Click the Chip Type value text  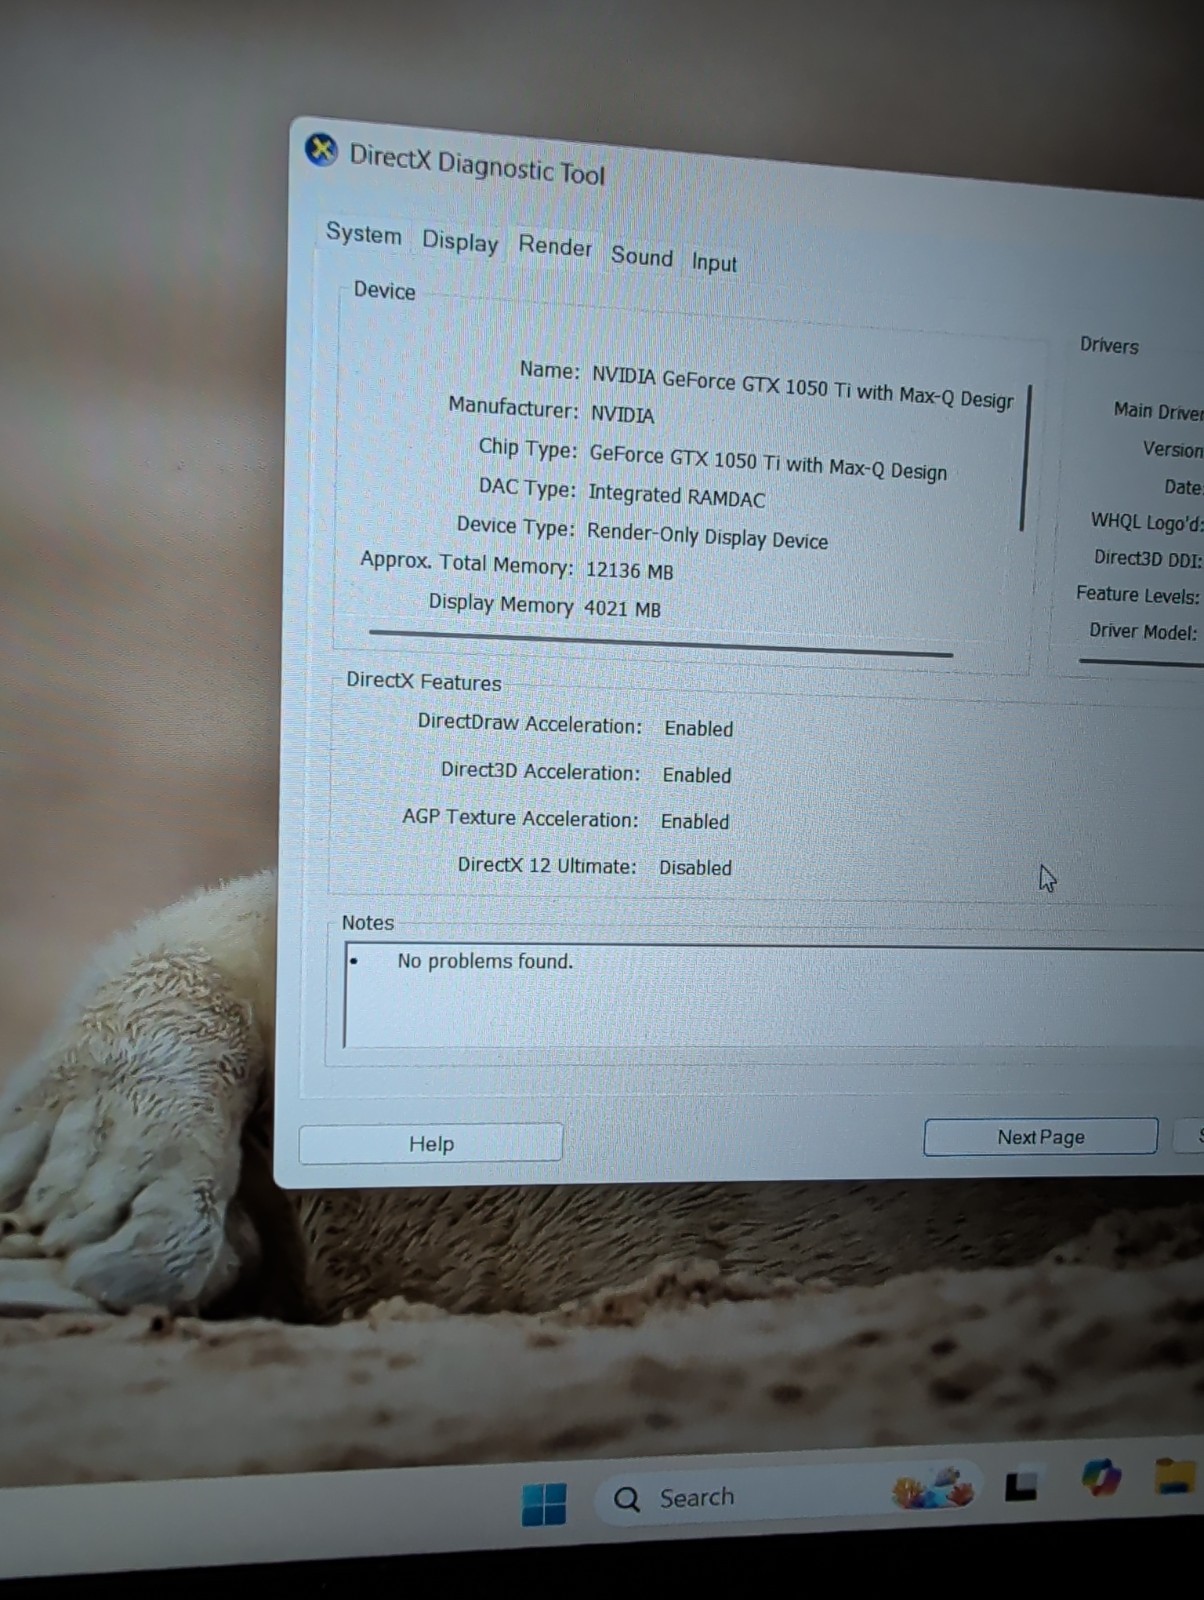click(768, 462)
